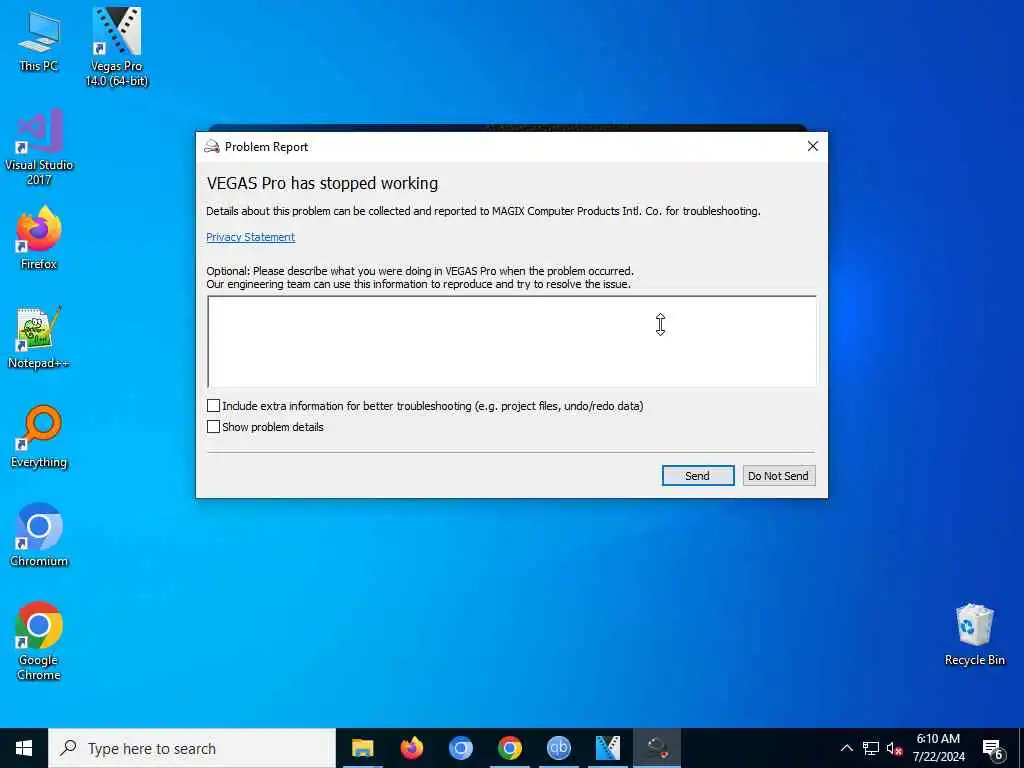Launch Firefox from the taskbar
This screenshot has width=1024, height=768.
pos(411,748)
